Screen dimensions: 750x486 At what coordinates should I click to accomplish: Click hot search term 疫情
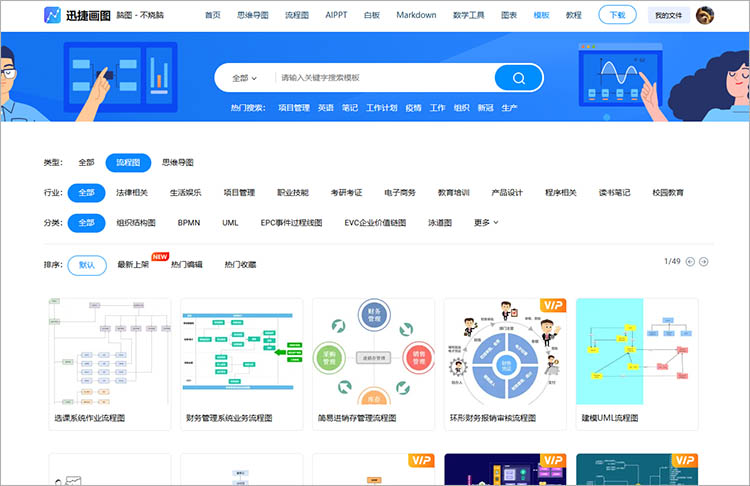[x=413, y=108]
